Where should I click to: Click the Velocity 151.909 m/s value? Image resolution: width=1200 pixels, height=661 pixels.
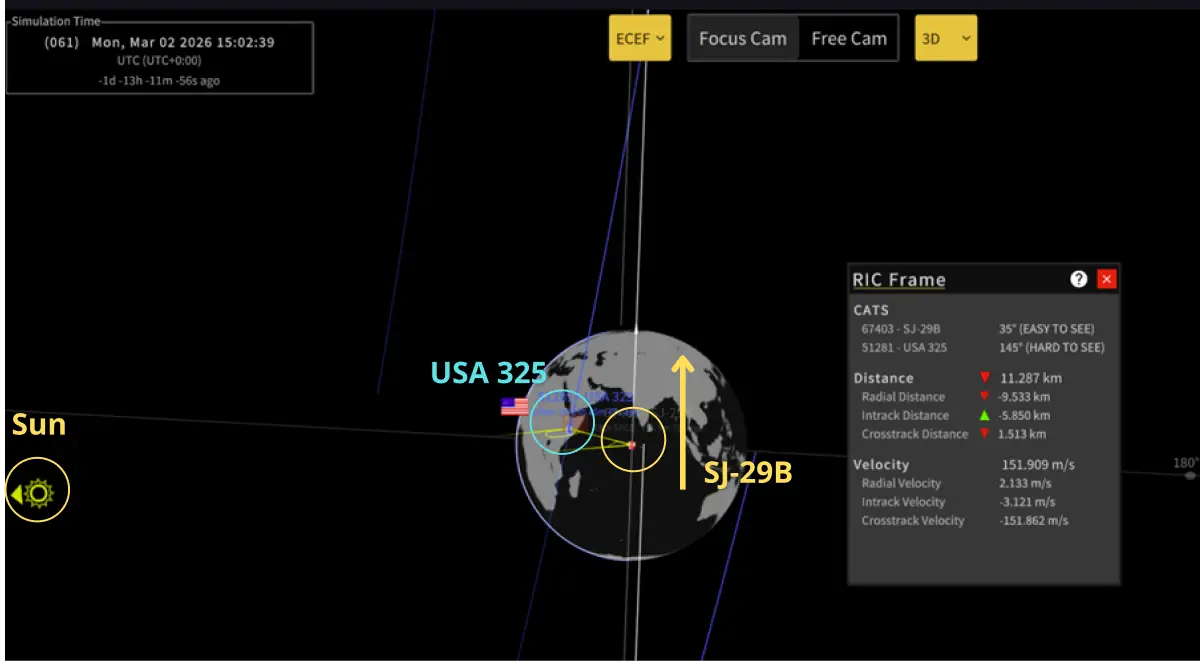tap(1040, 465)
